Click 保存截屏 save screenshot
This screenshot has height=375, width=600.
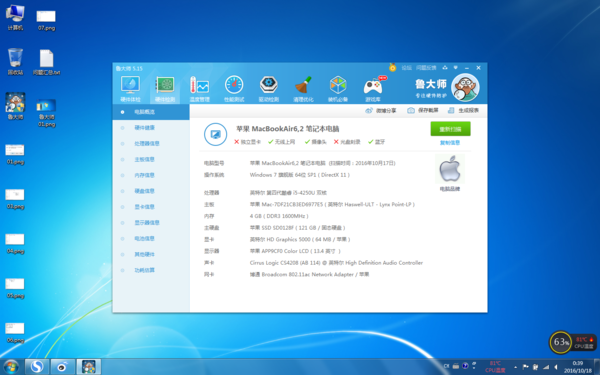tap(422, 111)
